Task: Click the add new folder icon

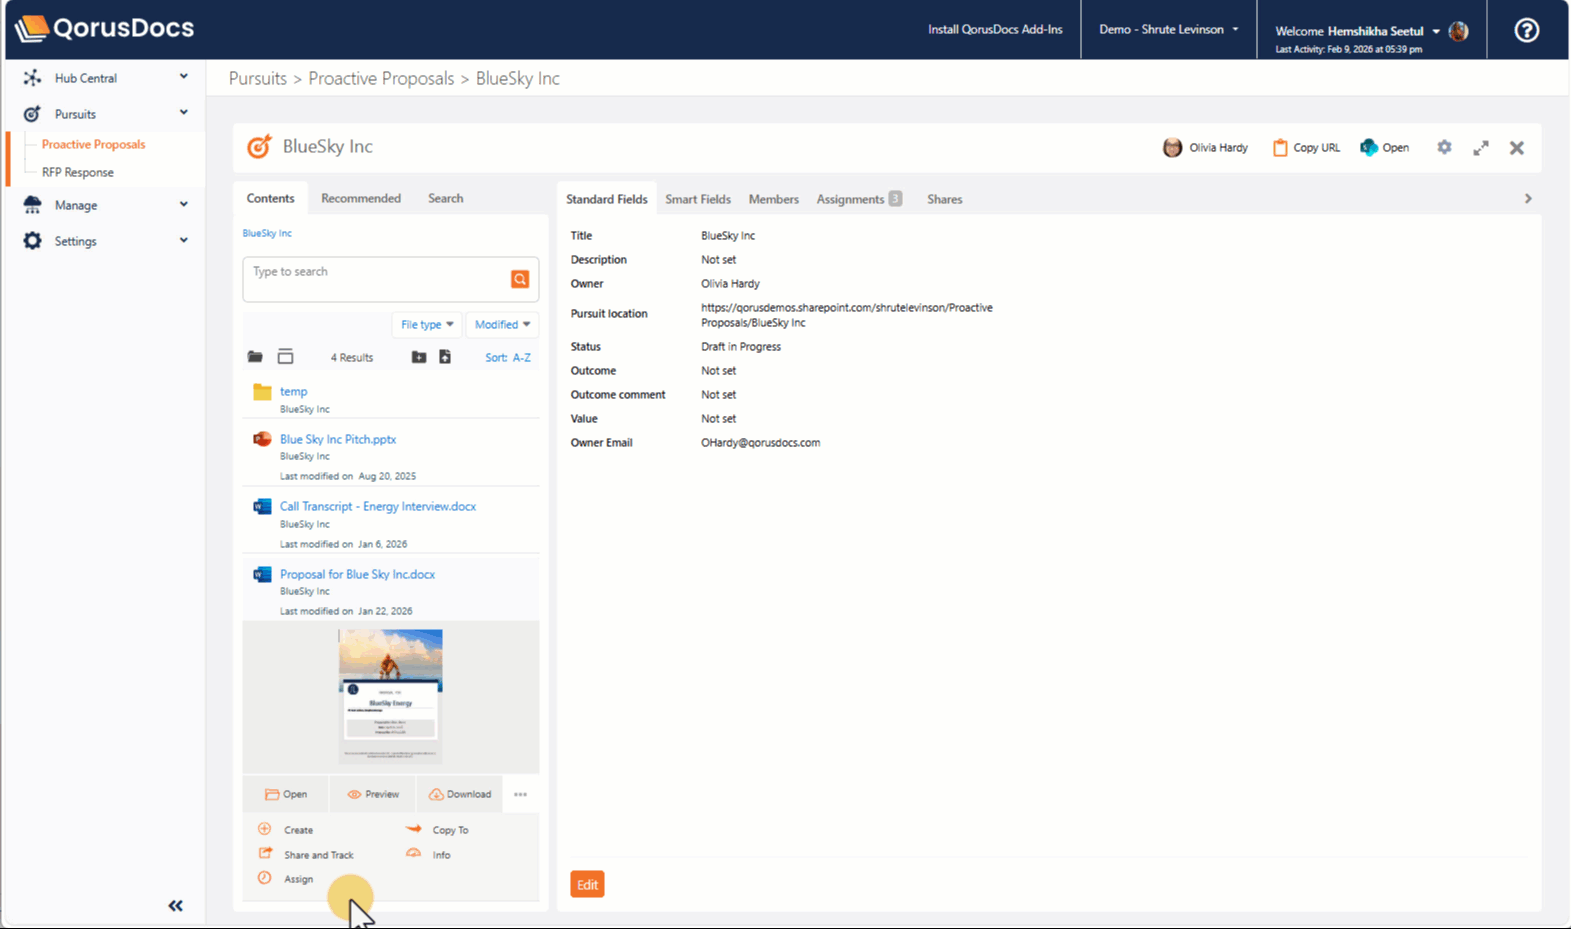Action: [419, 357]
